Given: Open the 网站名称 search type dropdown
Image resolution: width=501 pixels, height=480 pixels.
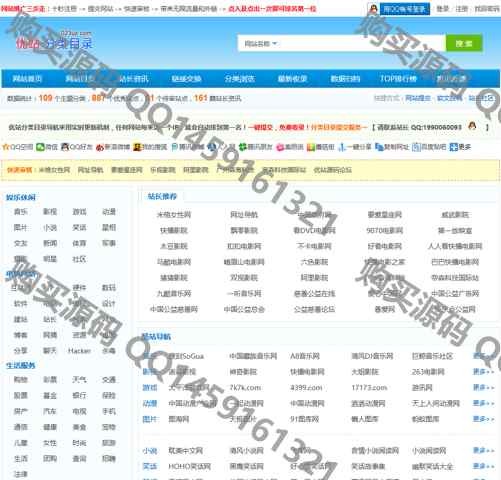Looking at the screenshot, I should [x=260, y=43].
